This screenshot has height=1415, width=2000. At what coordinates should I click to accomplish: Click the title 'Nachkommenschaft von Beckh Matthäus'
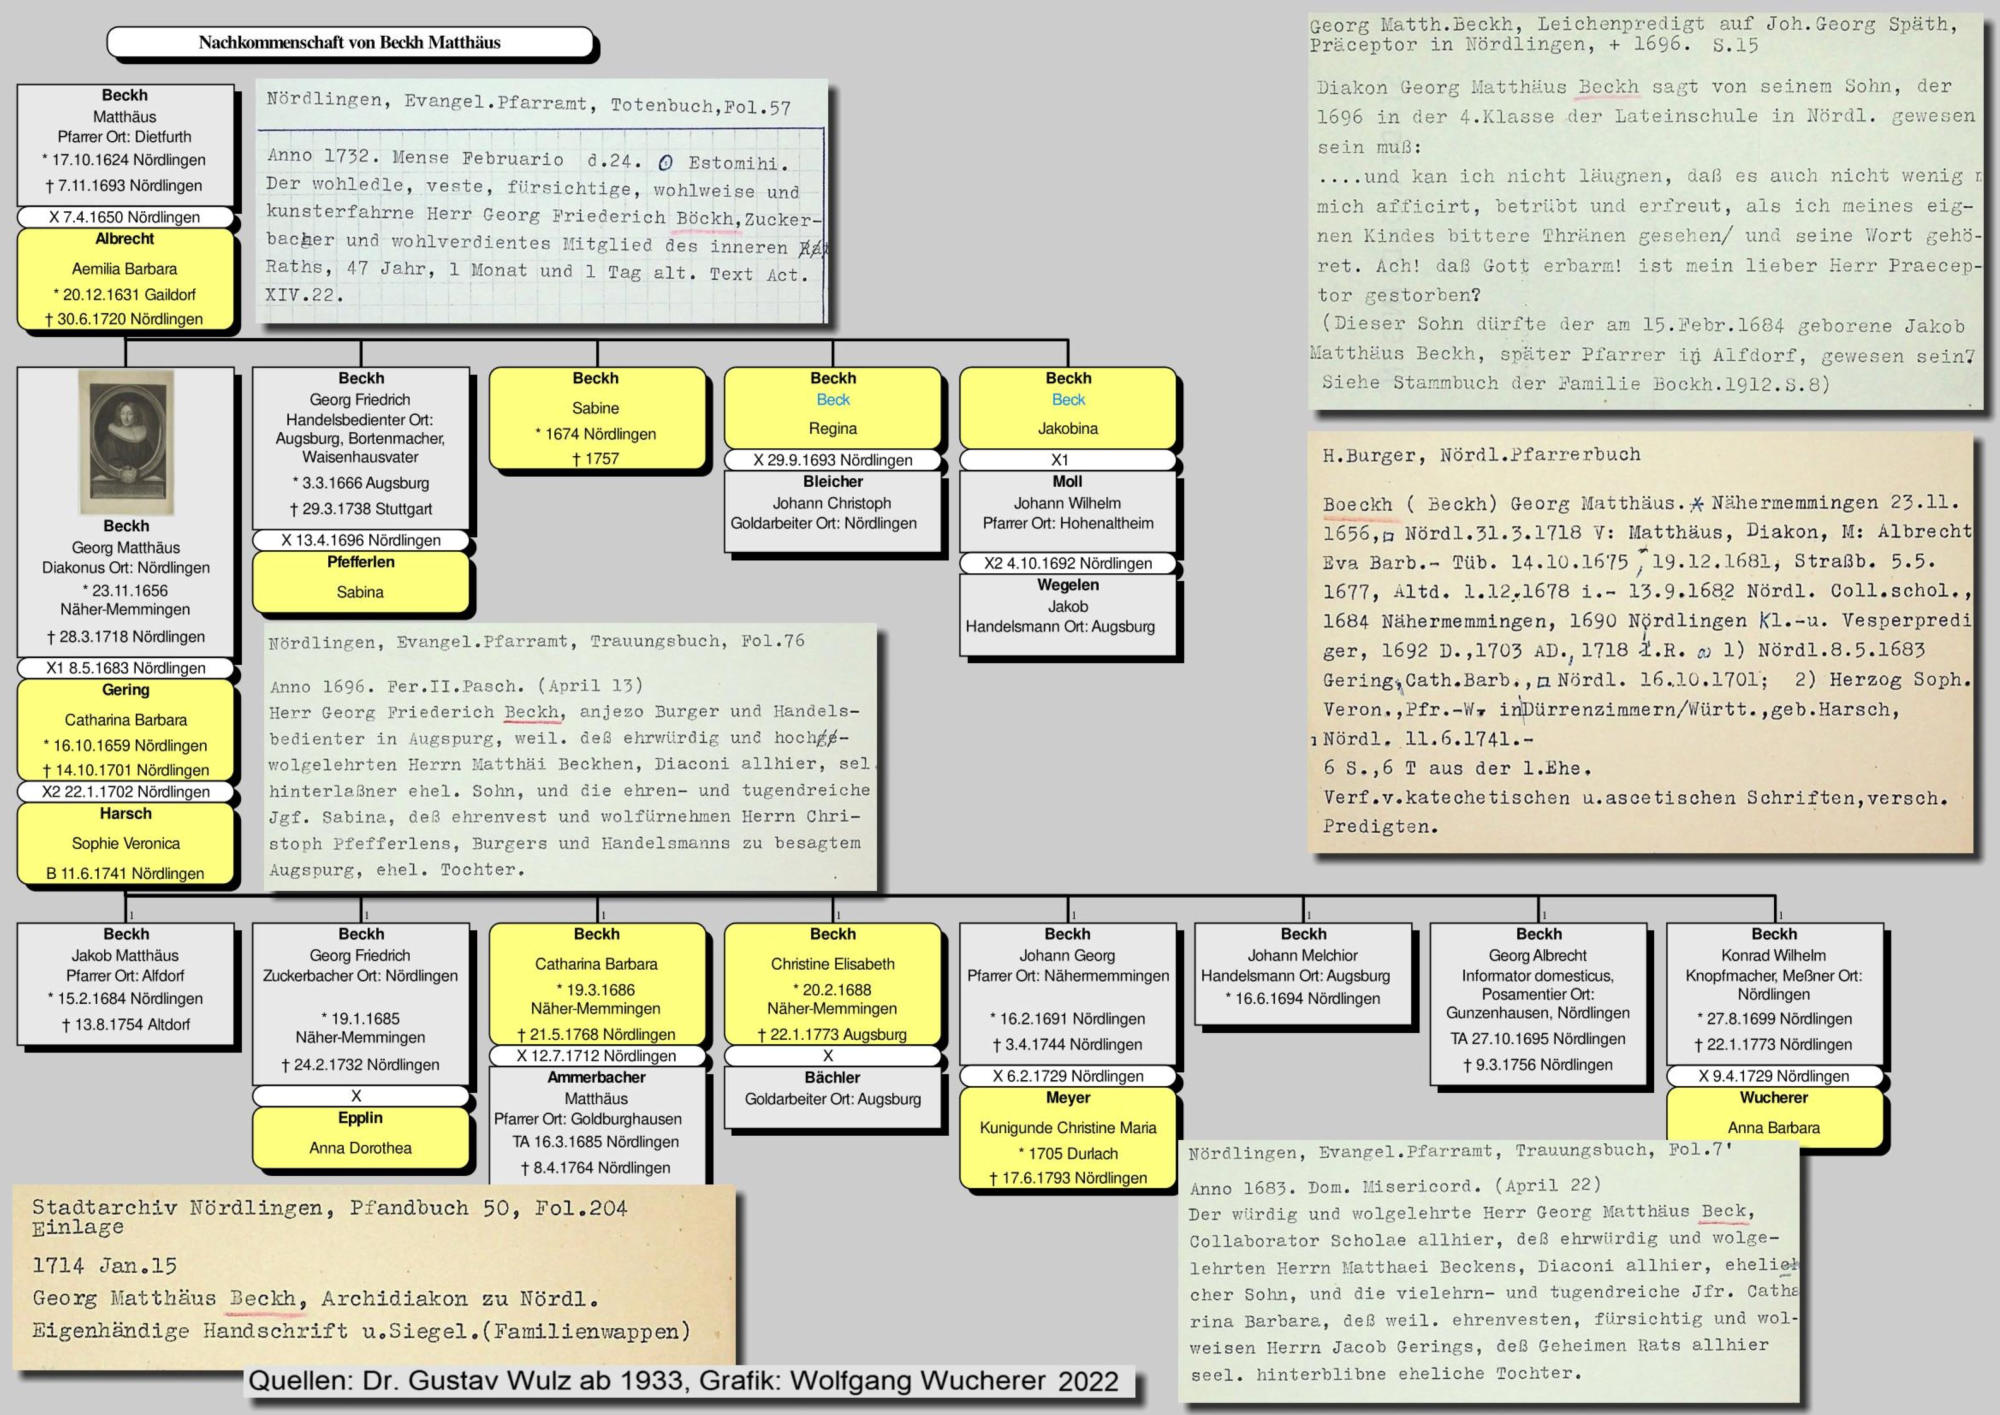pyautogui.click(x=349, y=42)
